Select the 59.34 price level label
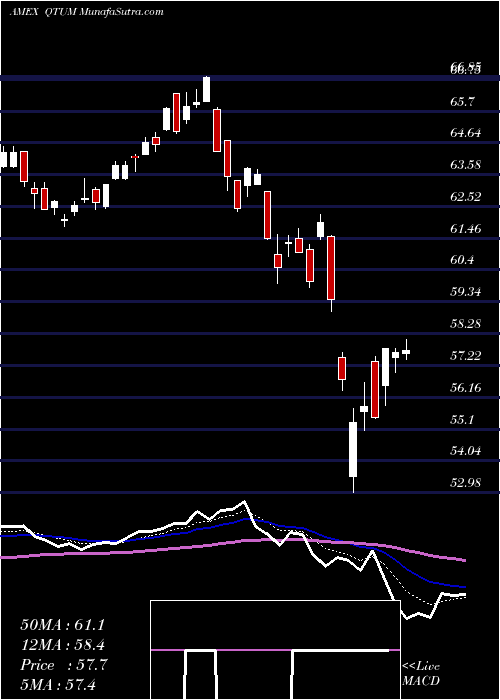The height and width of the screenshot is (700, 500). (x=467, y=292)
